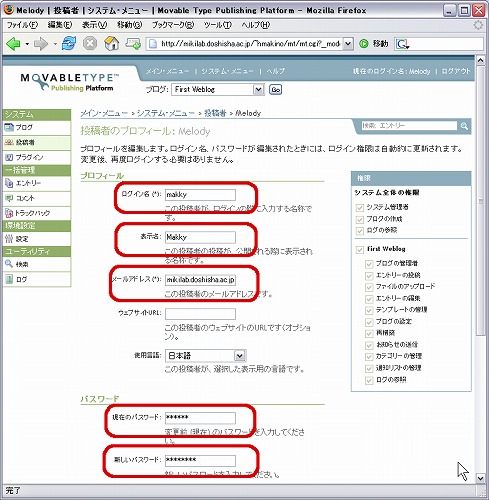Click the browser Back arrow icon
The width and height of the screenshot is (489, 500).
coord(14,44)
